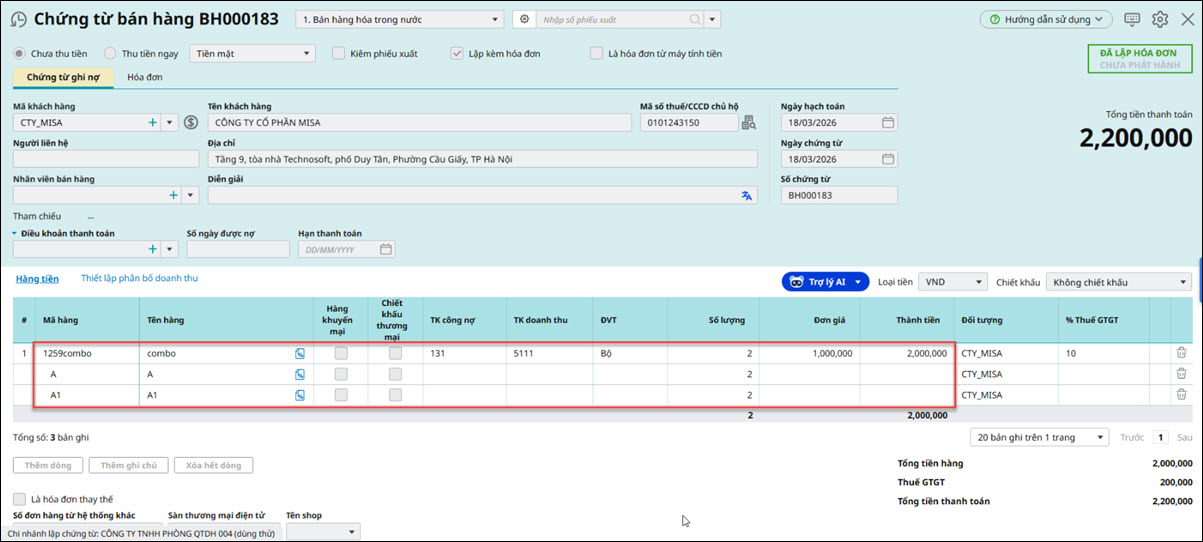Viewport: 1203px width, 542px height.
Task: Open the Thiết lập phân bổ doanh thu tab
Action: [139, 278]
